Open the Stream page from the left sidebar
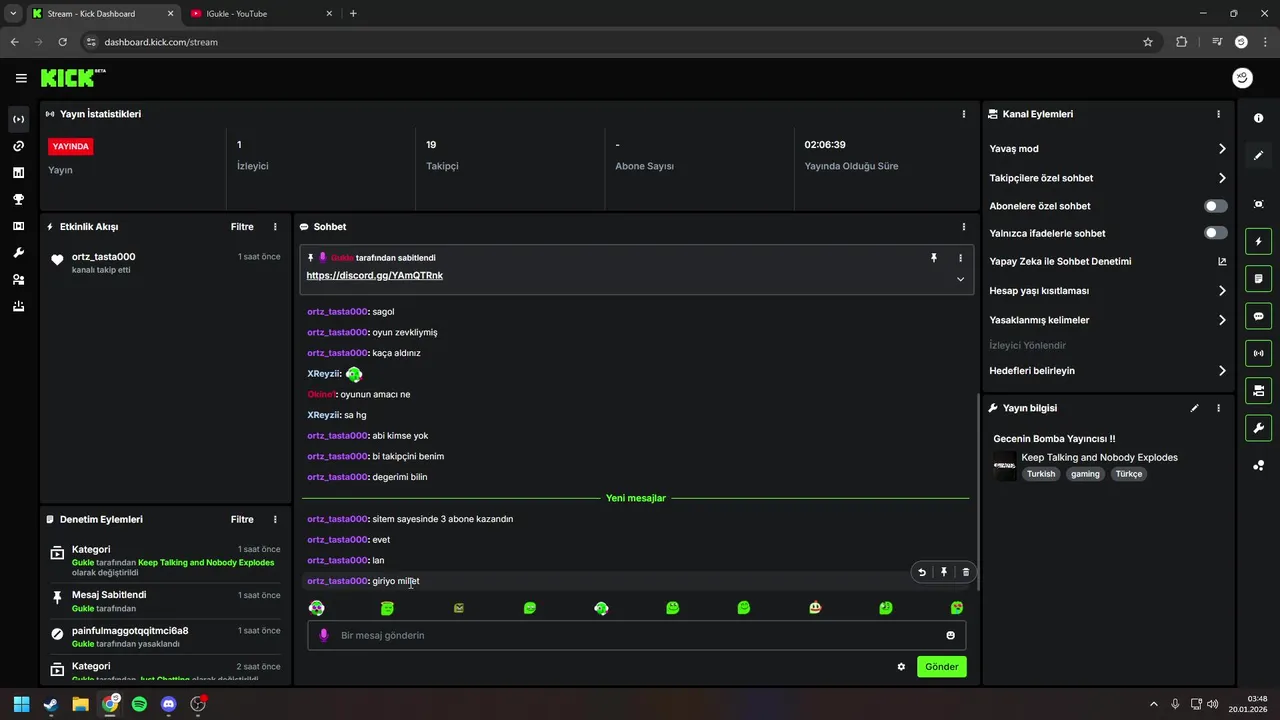 tap(18, 119)
